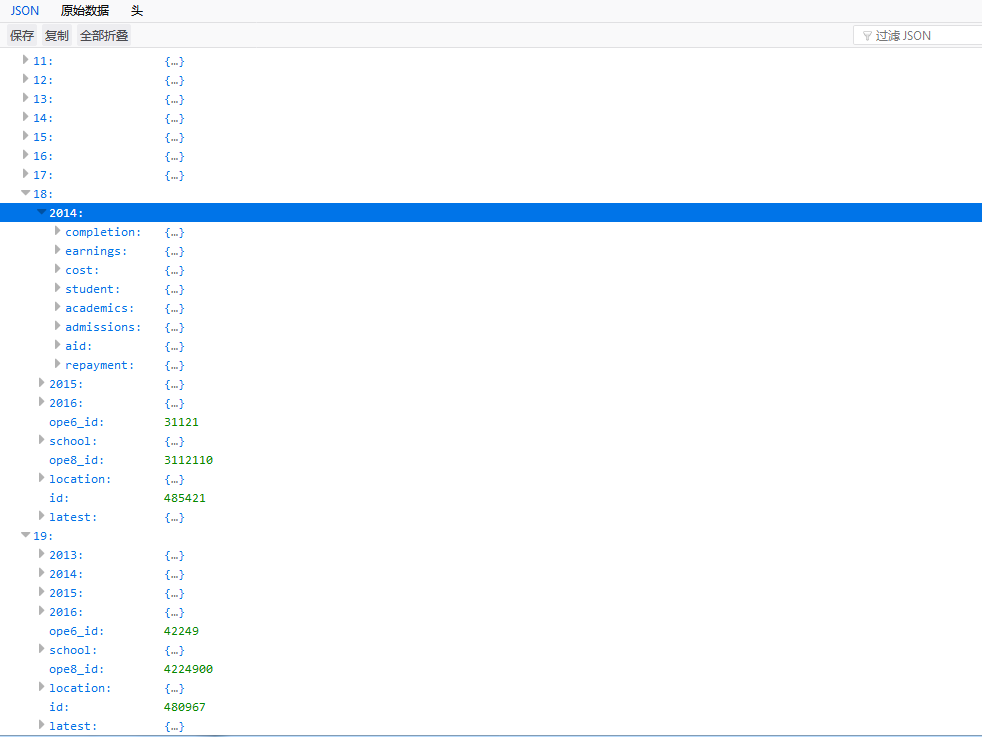Click the 全部折叠 button
The height and width of the screenshot is (737, 982).
click(x=104, y=36)
